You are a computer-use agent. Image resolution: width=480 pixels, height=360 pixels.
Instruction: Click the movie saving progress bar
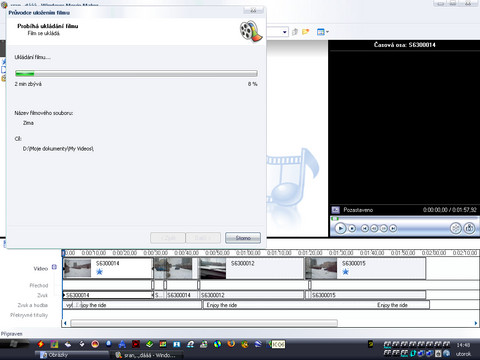[136, 73]
